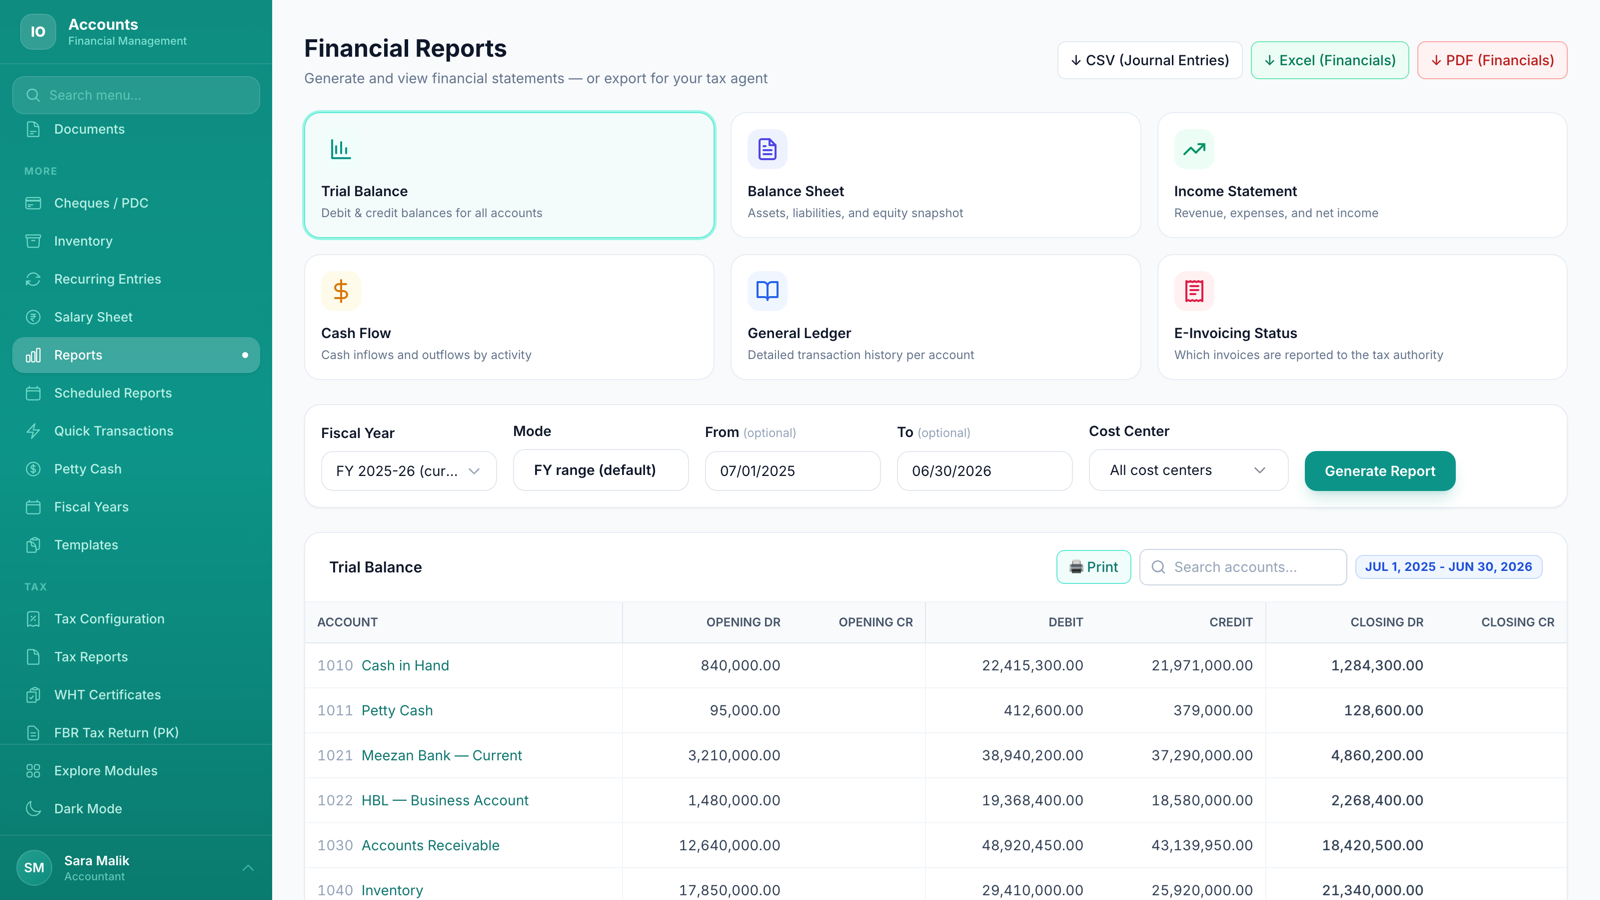Viewport: 1600px width, 900px height.
Task: Click the Fiscal Years calendar icon
Action: (33, 507)
